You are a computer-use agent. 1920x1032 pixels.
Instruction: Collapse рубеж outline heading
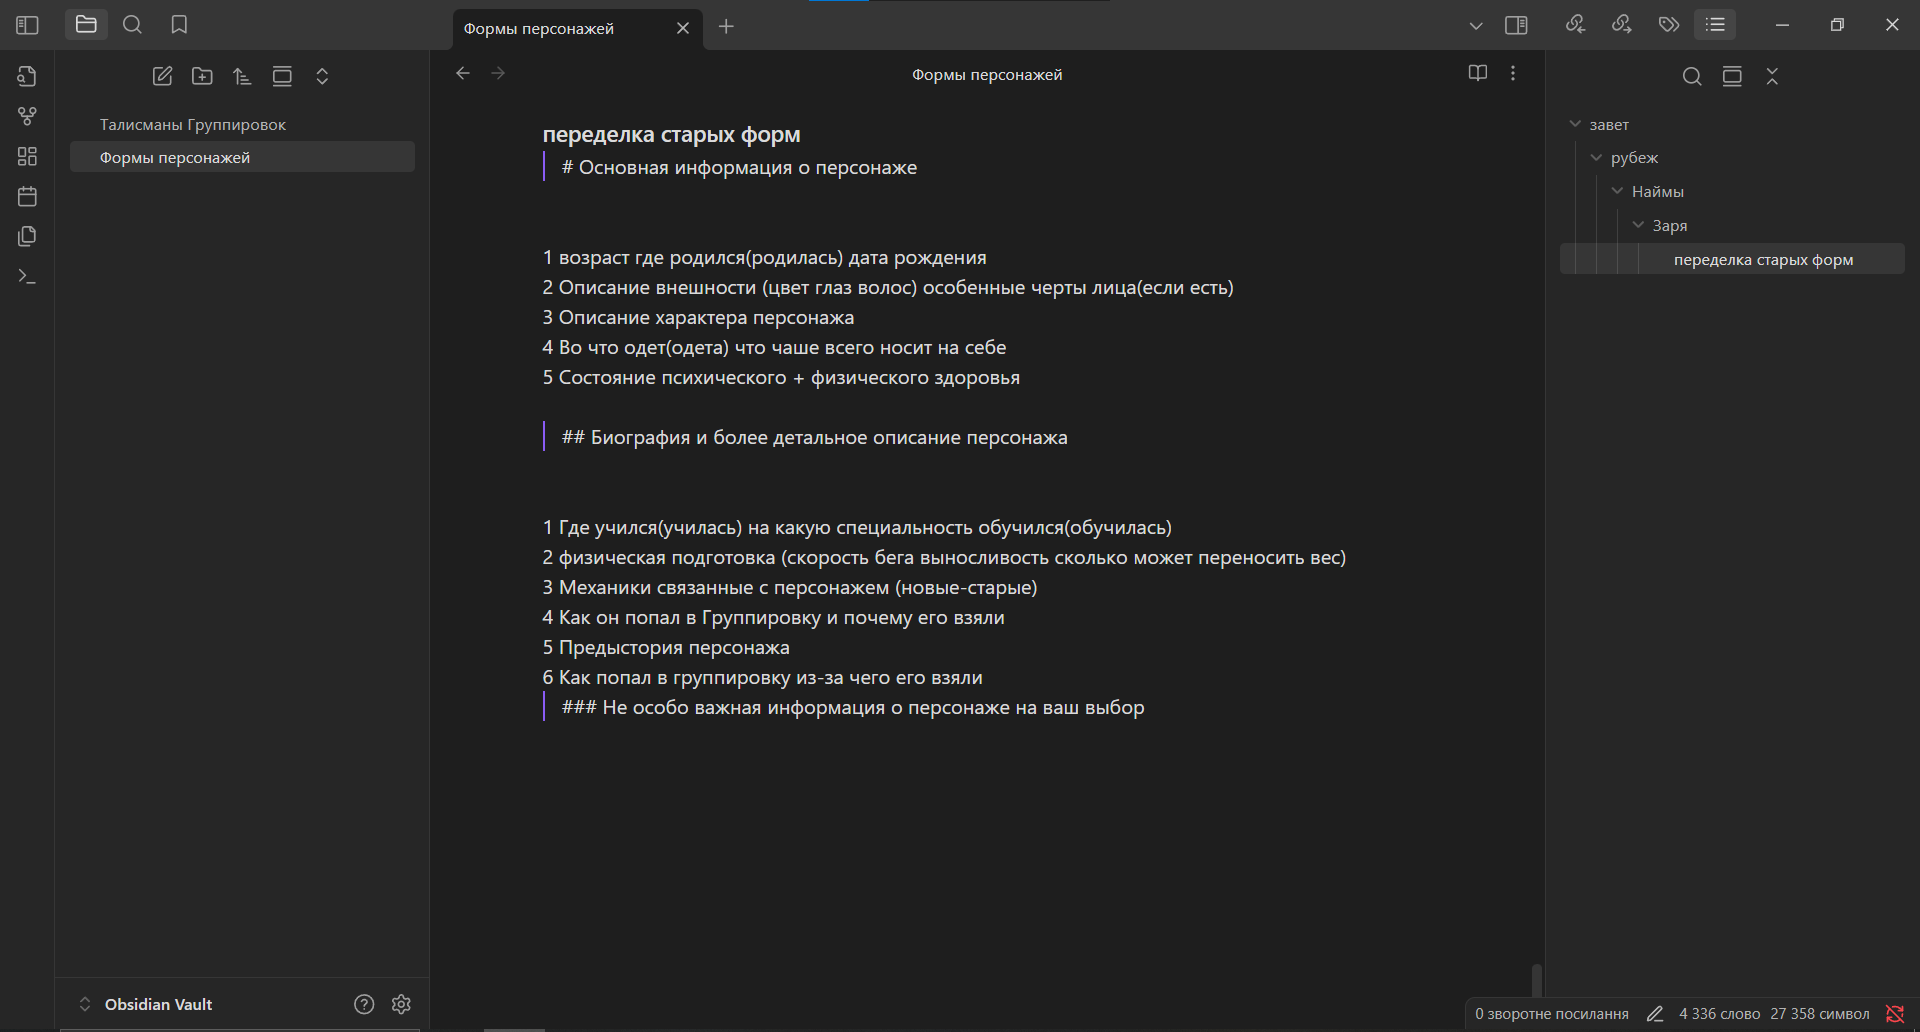(1596, 158)
